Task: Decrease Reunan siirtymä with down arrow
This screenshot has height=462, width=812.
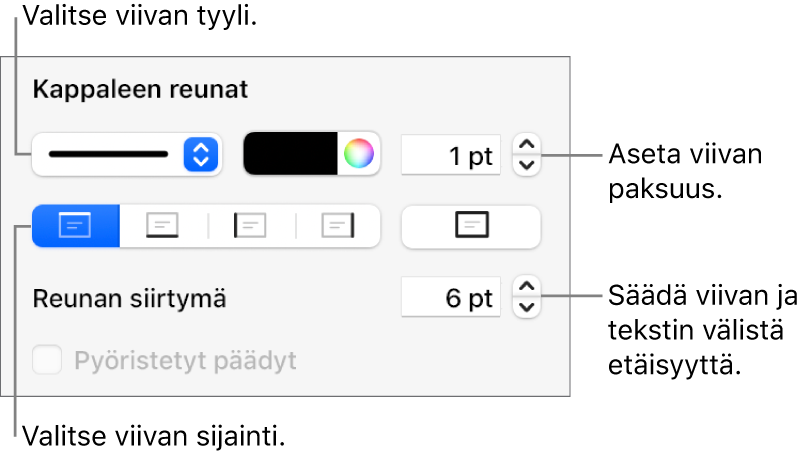Action: pyautogui.click(x=527, y=307)
